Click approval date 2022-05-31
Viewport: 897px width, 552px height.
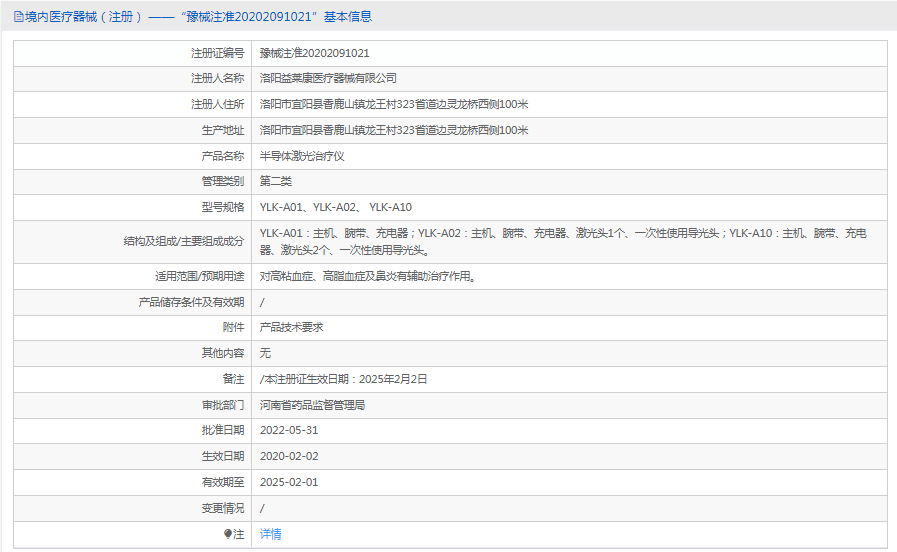[289, 430]
